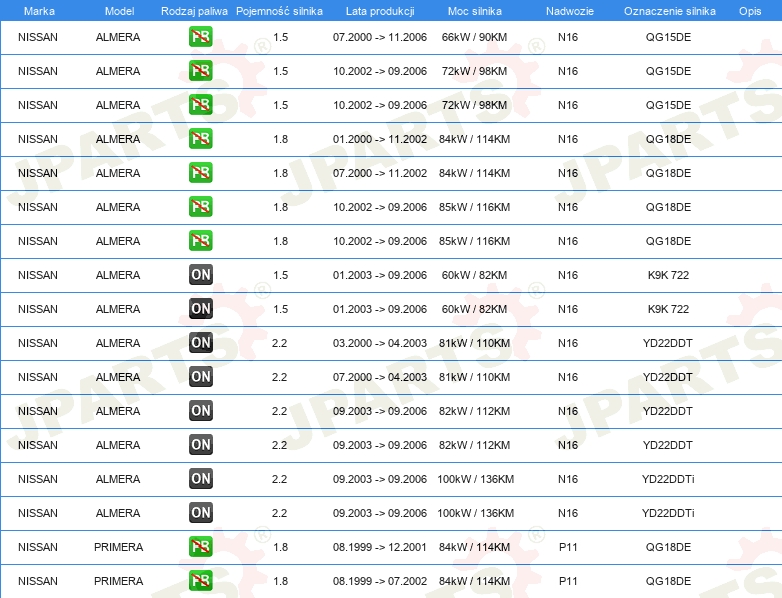782x598 pixels.
Task: Click the petrol icon in the 01.2000 -> 11.2002 row
Action: [200, 139]
